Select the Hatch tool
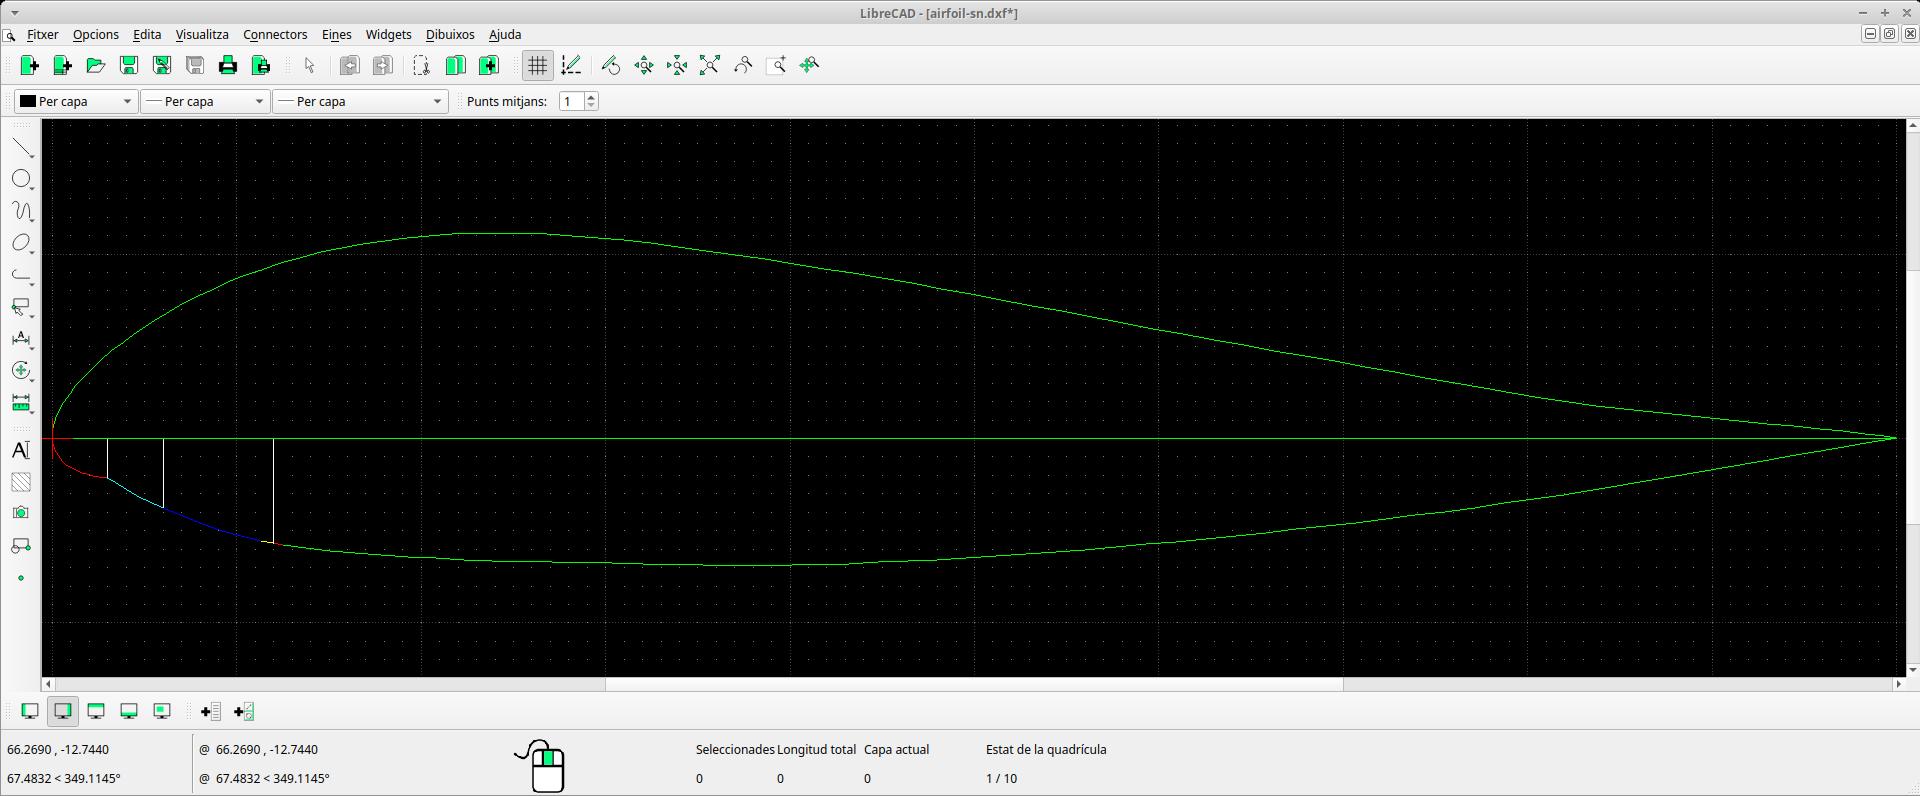 point(21,482)
